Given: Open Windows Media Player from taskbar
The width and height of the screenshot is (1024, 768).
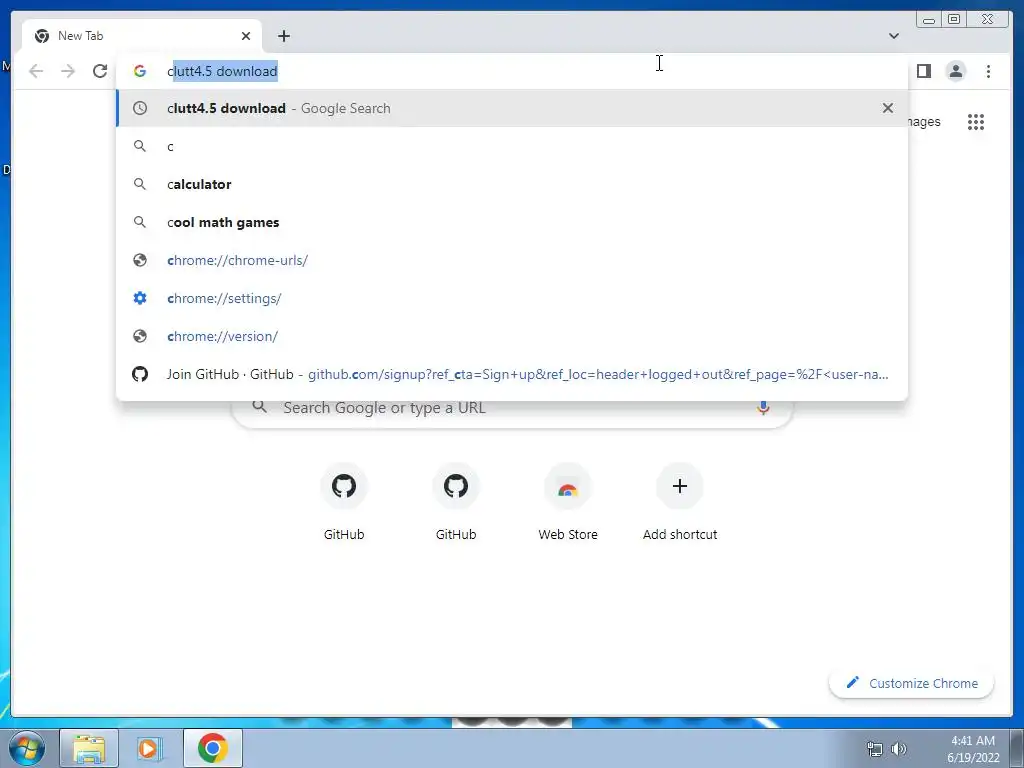Looking at the screenshot, I should [x=149, y=748].
